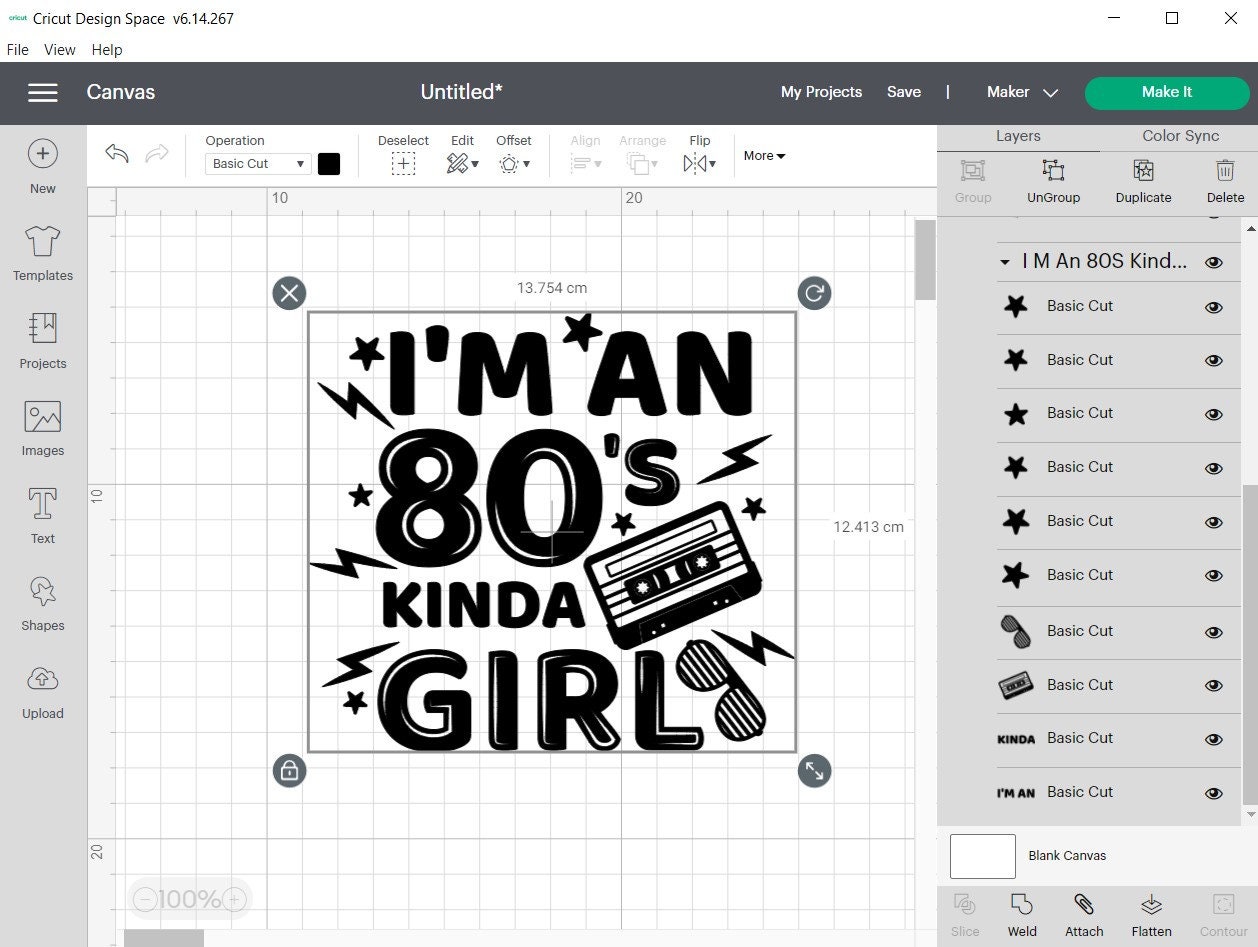
Task: Click the Duplicate icon in Layers panel
Action: point(1142,181)
